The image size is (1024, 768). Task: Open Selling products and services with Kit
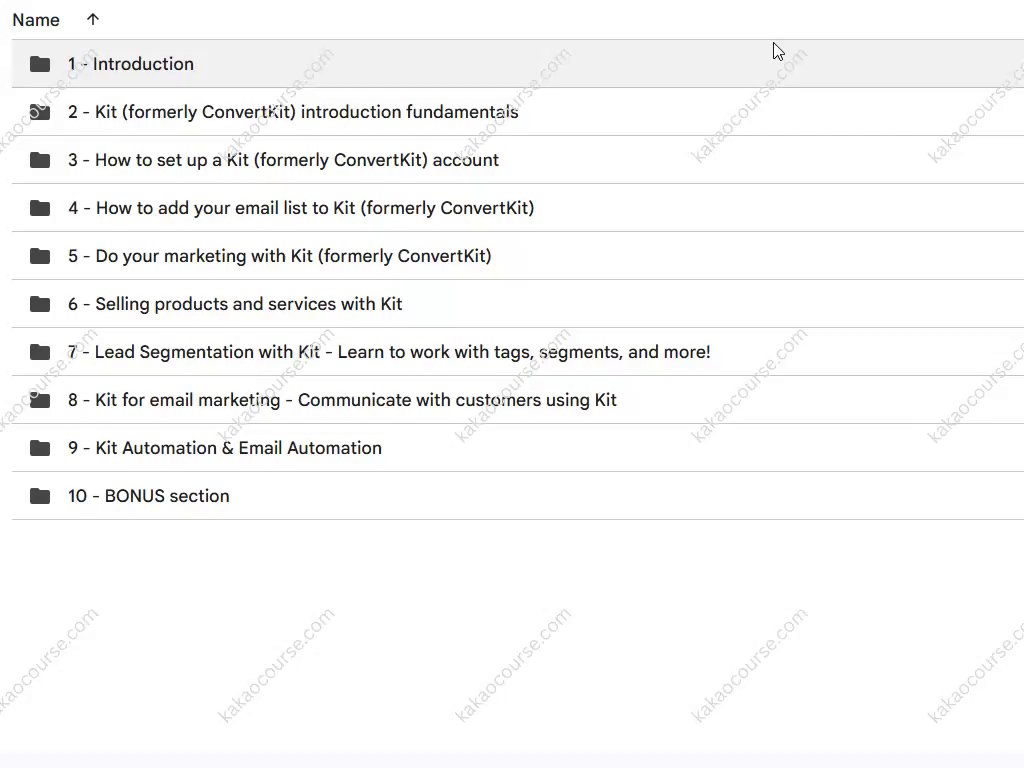click(x=235, y=304)
